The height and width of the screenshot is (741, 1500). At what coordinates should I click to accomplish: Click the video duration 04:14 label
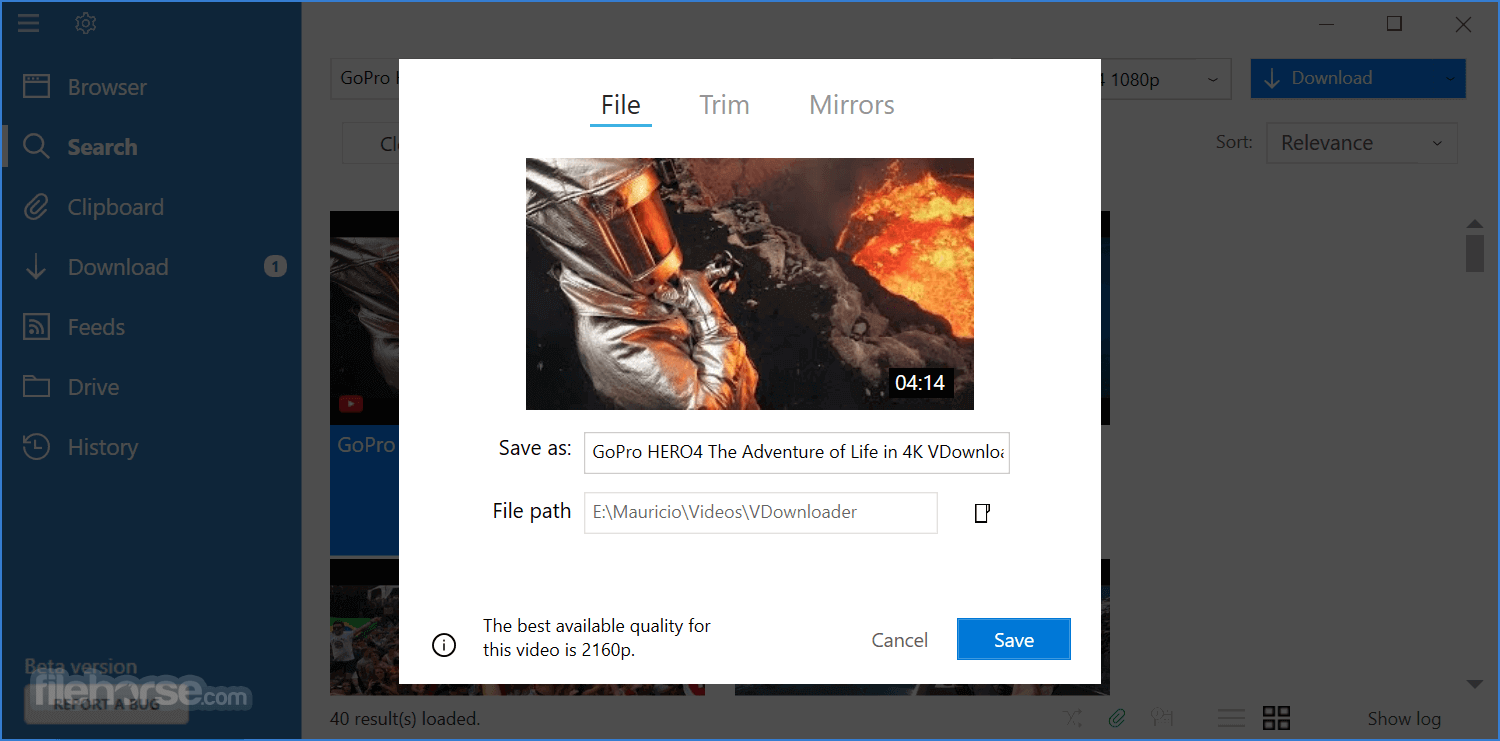920,382
